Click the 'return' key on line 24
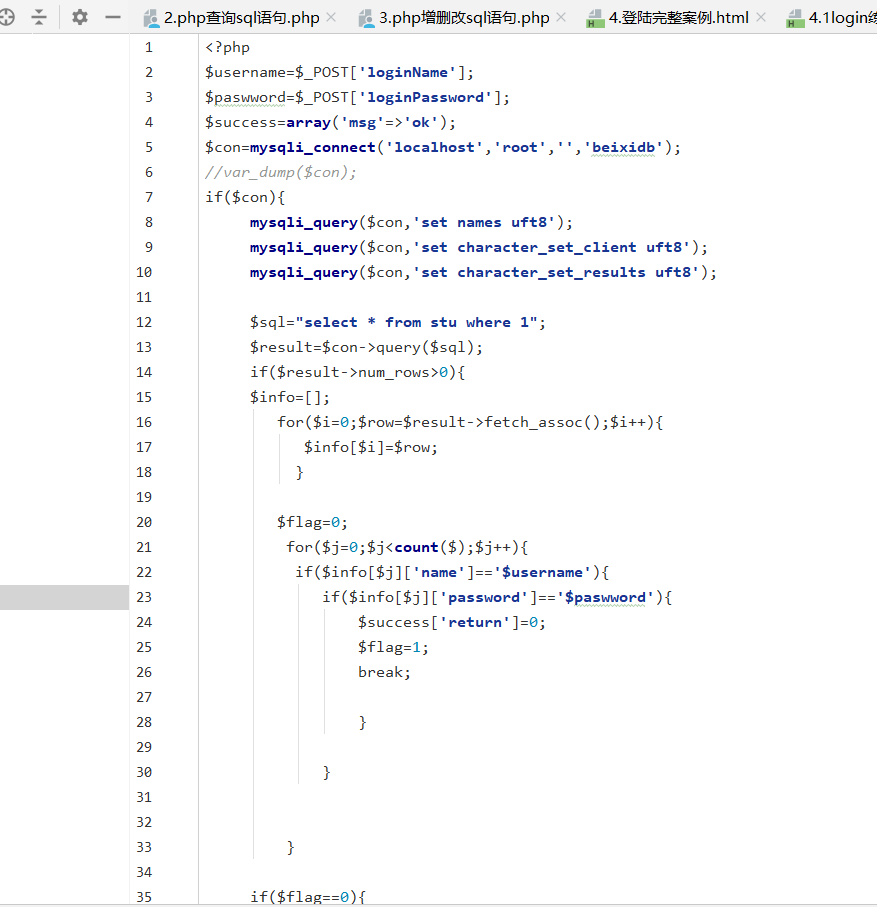Screen dimensions: 877x907 475,622
